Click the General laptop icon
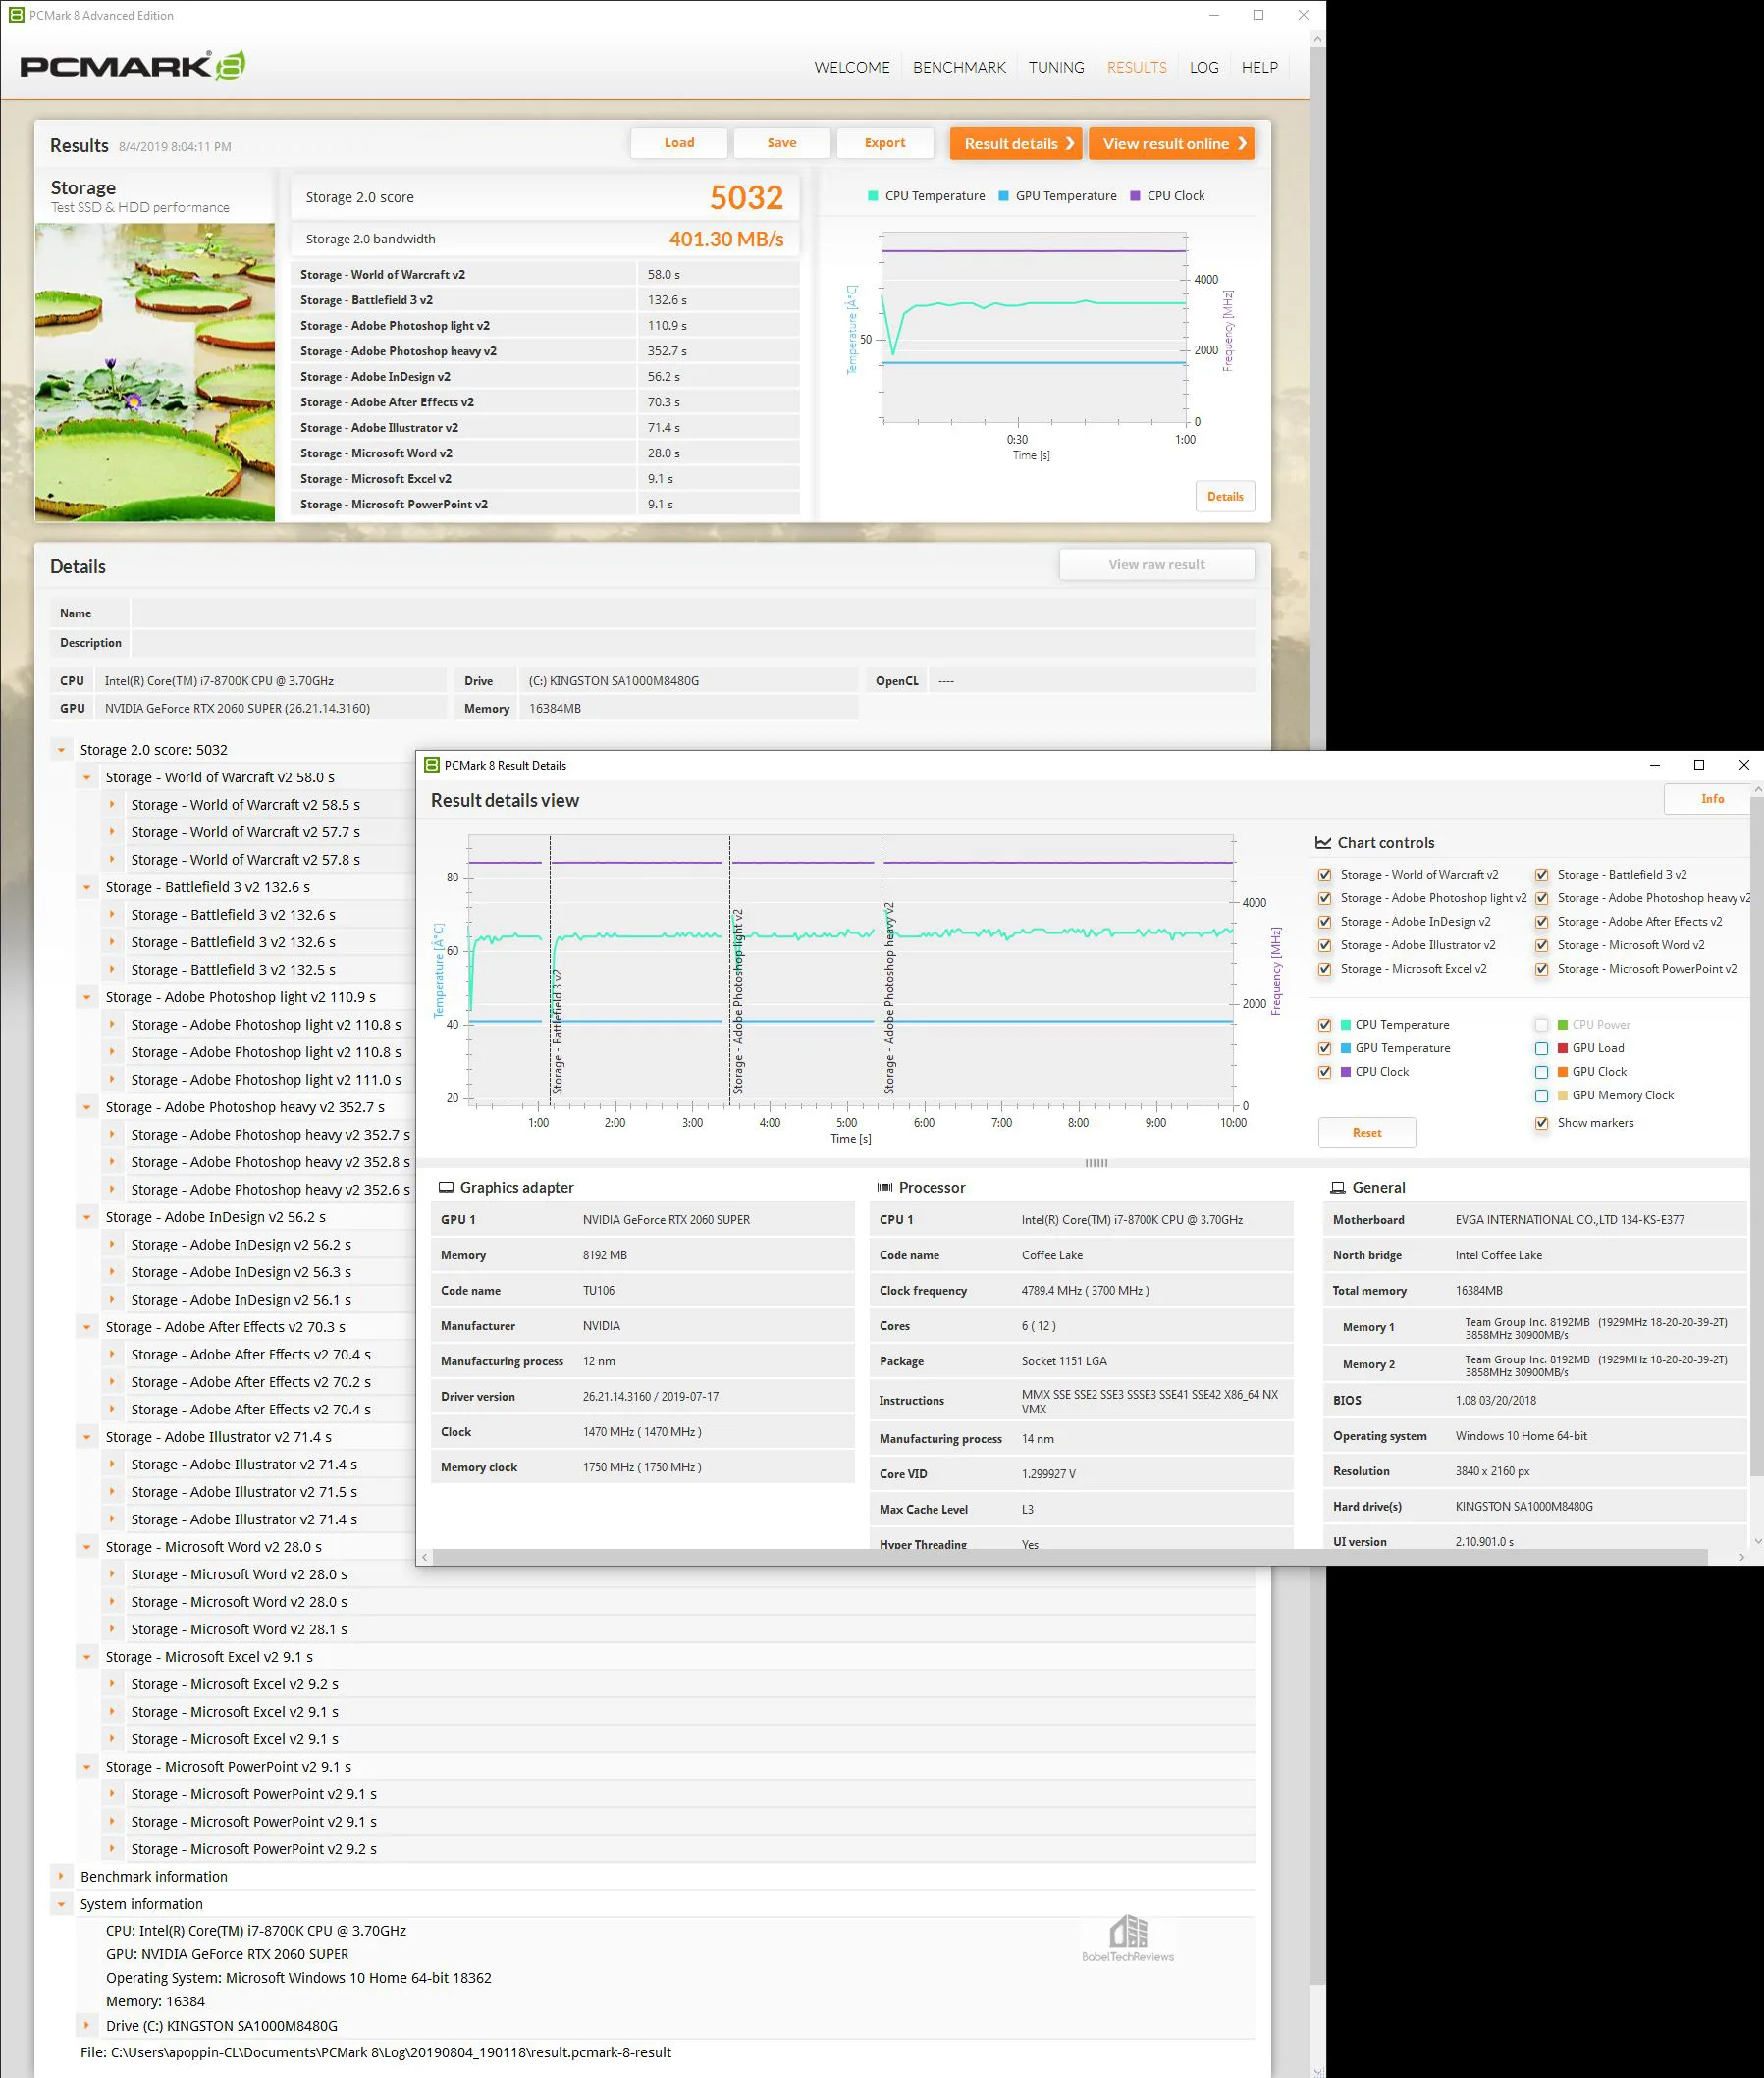The height and width of the screenshot is (2078, 1764). pyautogui.click(x=1338, y=1188)
